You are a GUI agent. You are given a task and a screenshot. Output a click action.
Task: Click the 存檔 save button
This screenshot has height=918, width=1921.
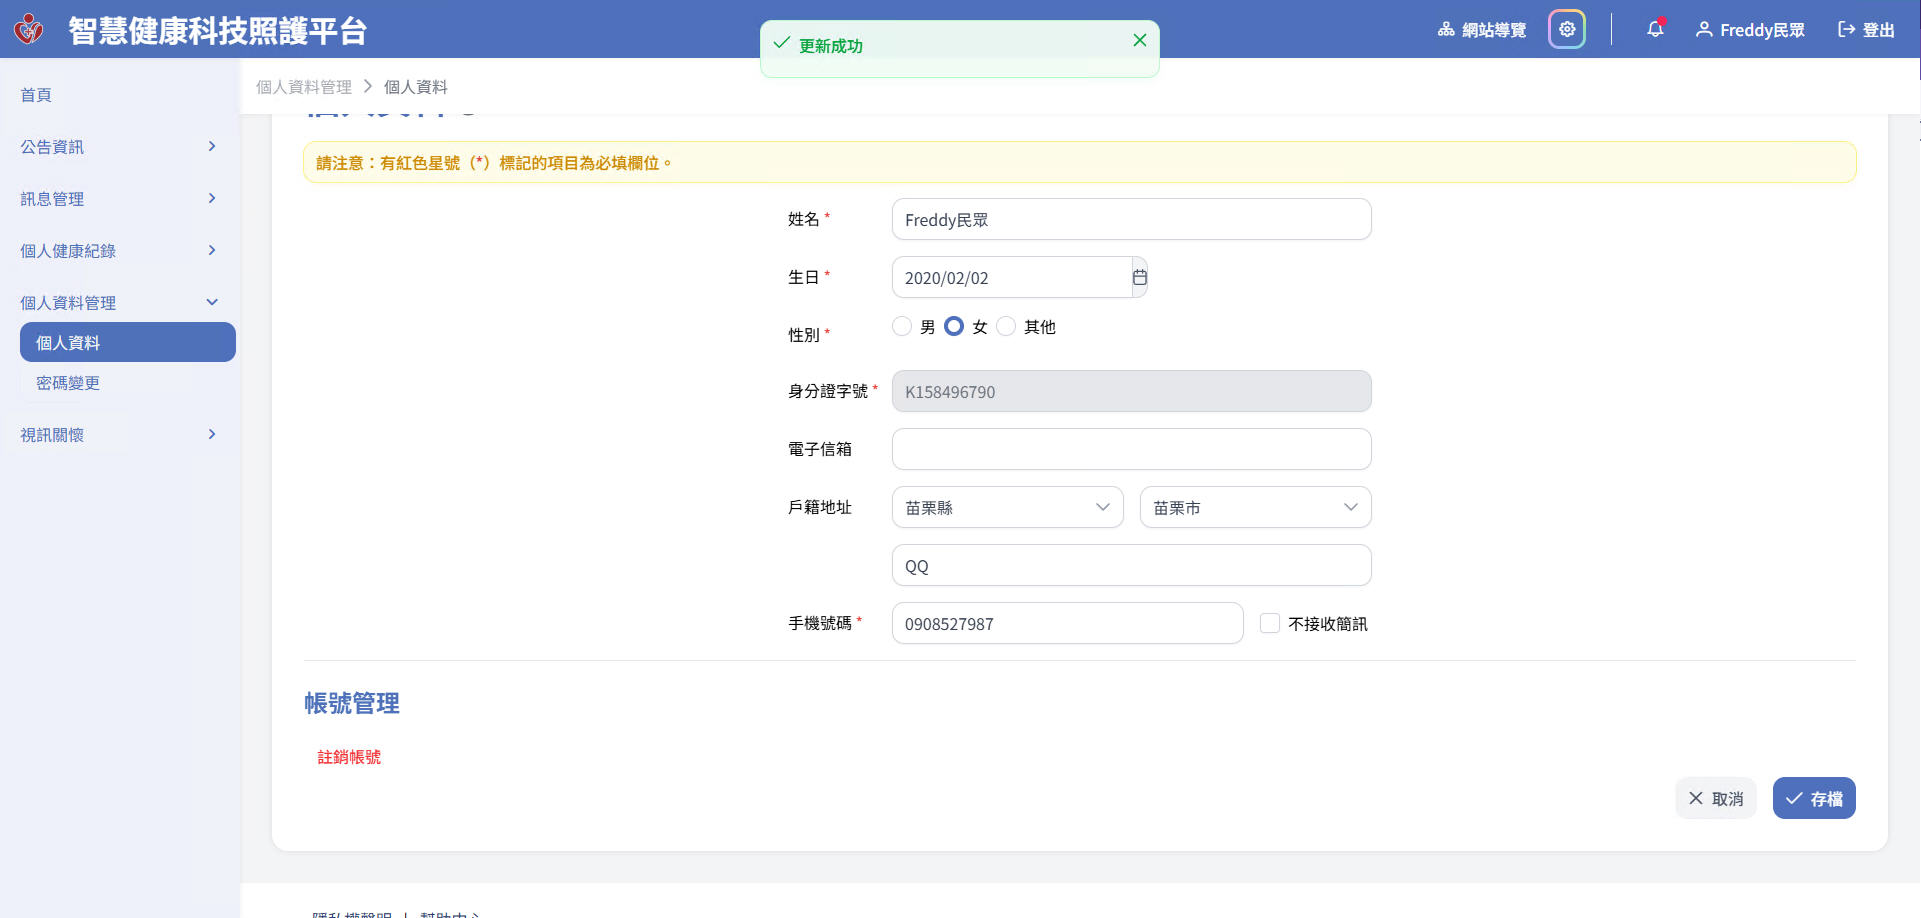pyautogui.click(x=1813, y=798)
